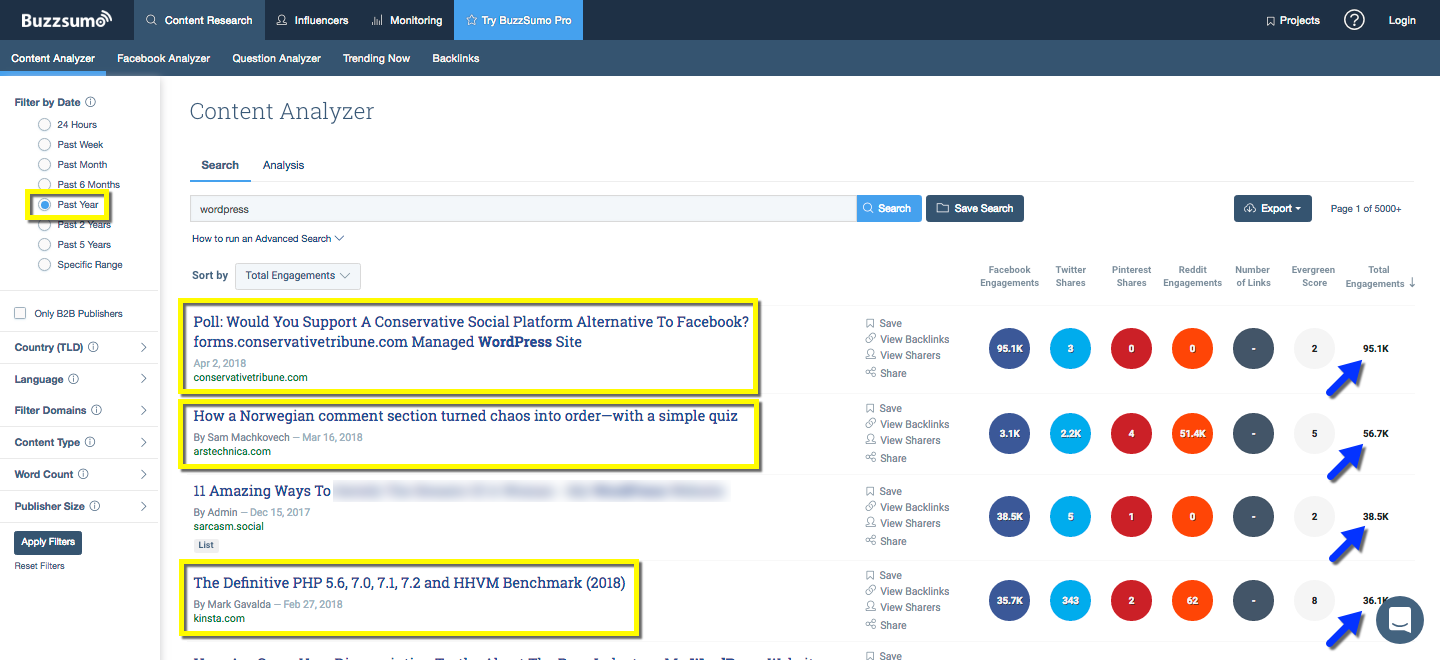Click the Content Type info icon
The height and width of the screenshot is (660, 1440).
pyautogui.click(x=90, y=442)
